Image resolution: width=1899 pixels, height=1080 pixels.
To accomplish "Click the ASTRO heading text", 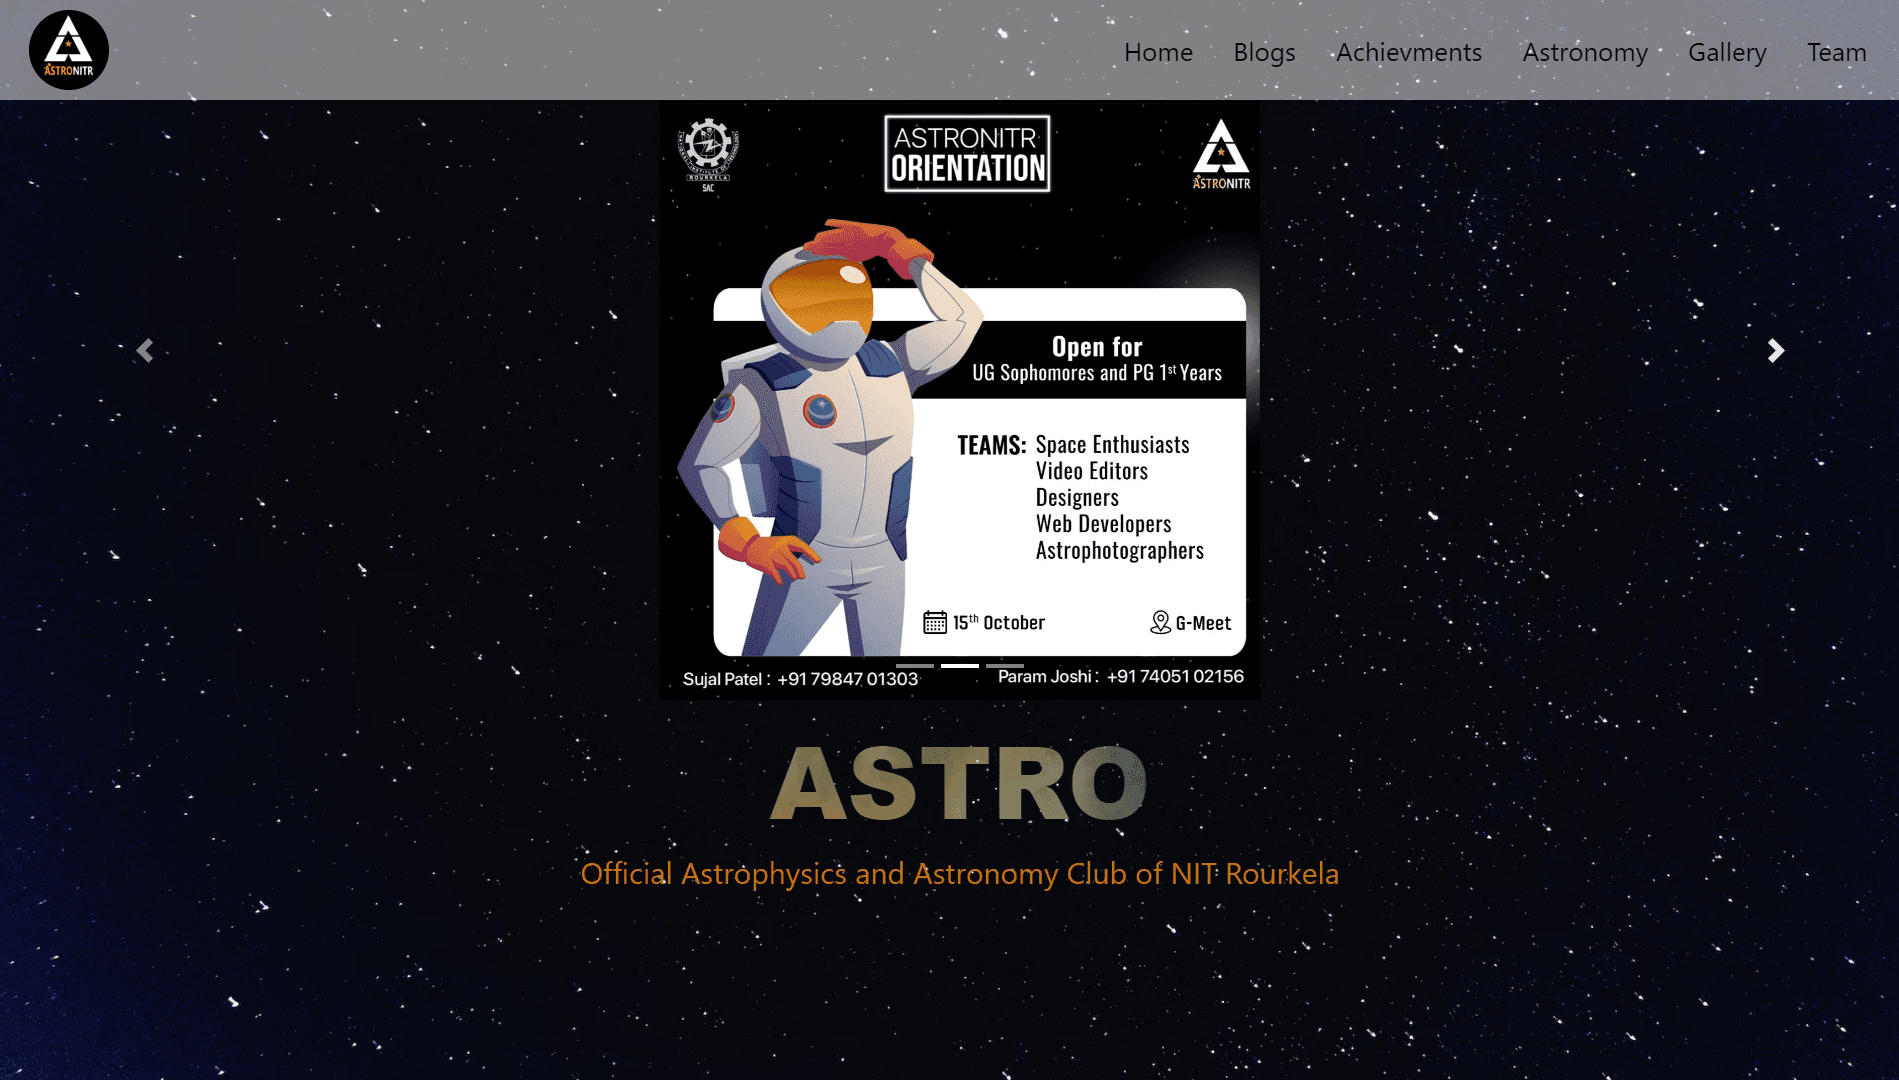I will point(959,784).
